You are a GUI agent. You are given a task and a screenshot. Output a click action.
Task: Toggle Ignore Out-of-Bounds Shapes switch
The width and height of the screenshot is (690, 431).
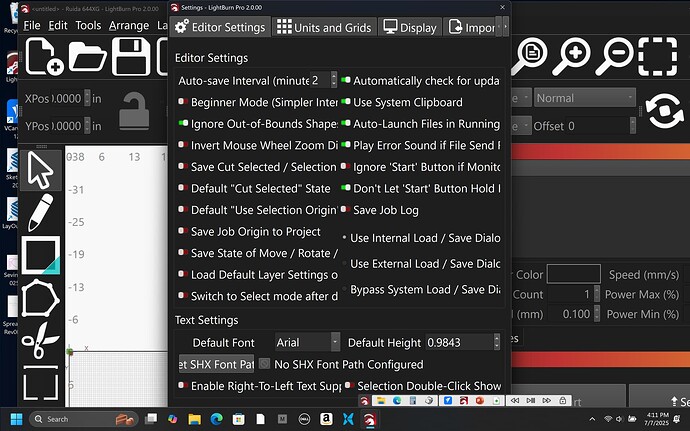[183, 123]
